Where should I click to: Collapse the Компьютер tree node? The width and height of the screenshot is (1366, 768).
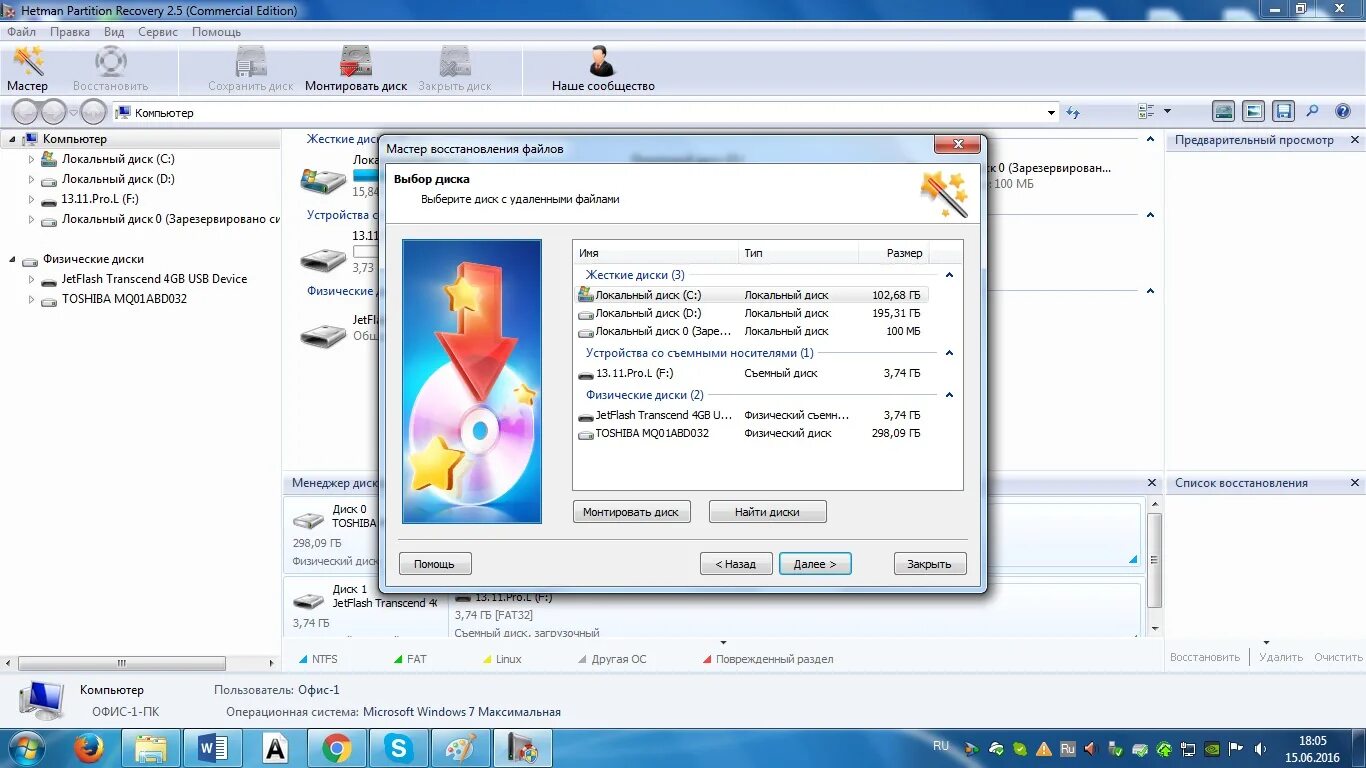point(13,139)
